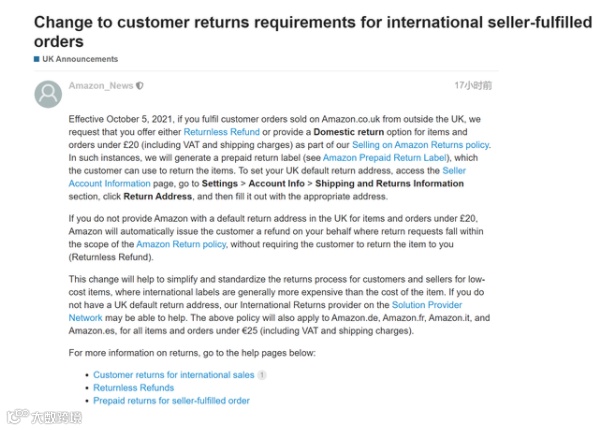Open the UK Announcements category
Viewport: 612px width, 430px height.
tap(80, 59)
